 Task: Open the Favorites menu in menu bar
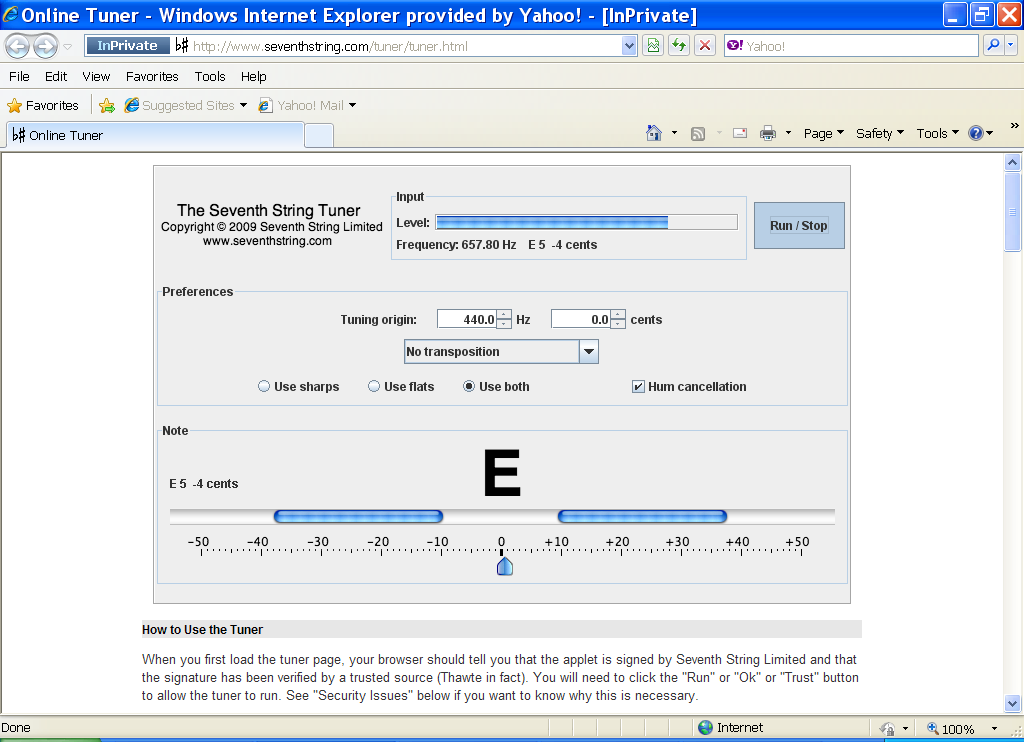pos(152,76)
